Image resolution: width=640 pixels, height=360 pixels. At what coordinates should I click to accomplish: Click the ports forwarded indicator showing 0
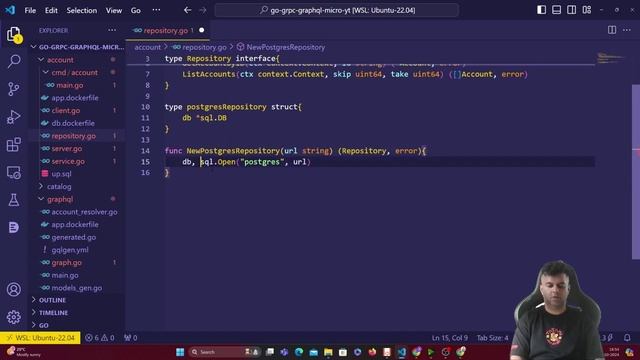point(131,338)
